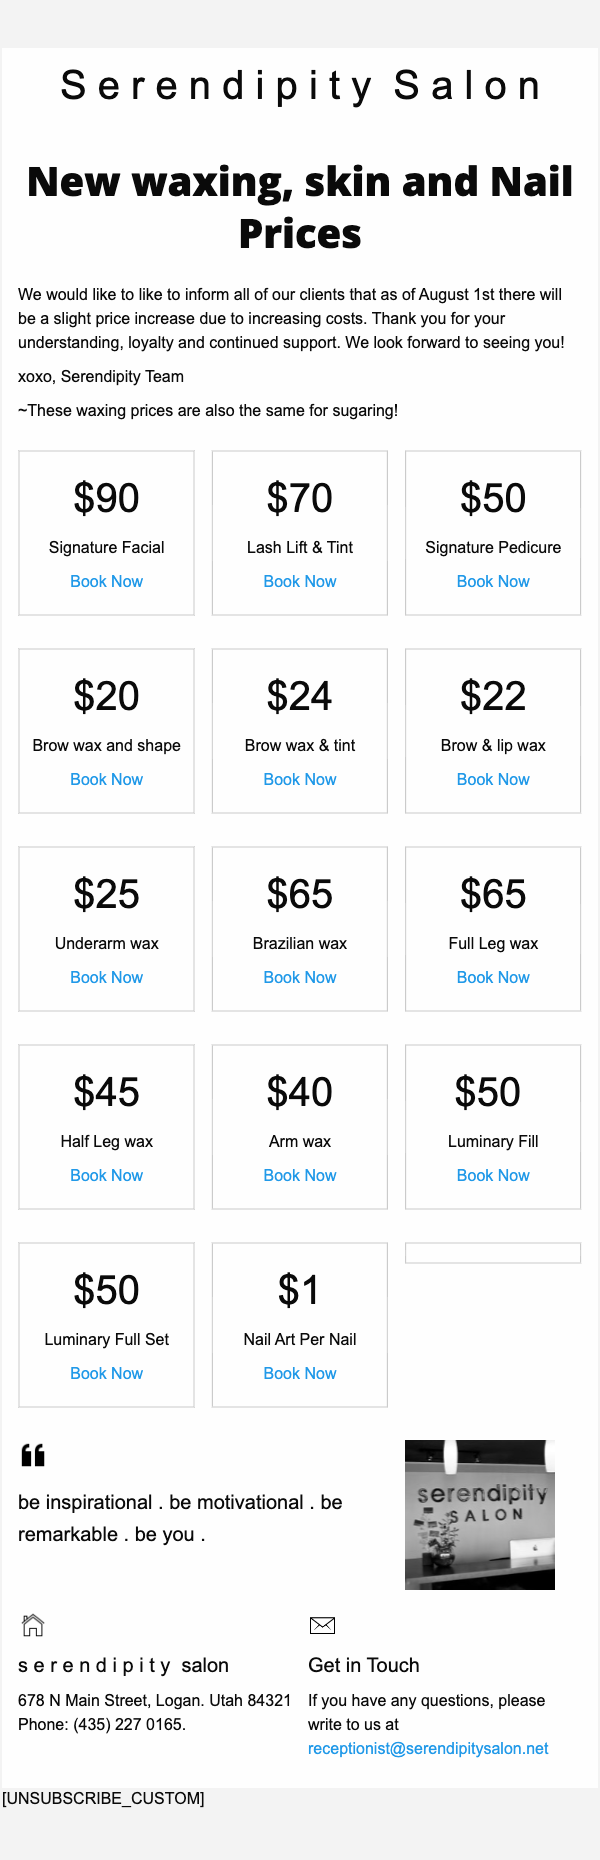This screenshot has width=600, height=1860.
Task: Book the $25 Underarm wax
Action: [106, 977]
